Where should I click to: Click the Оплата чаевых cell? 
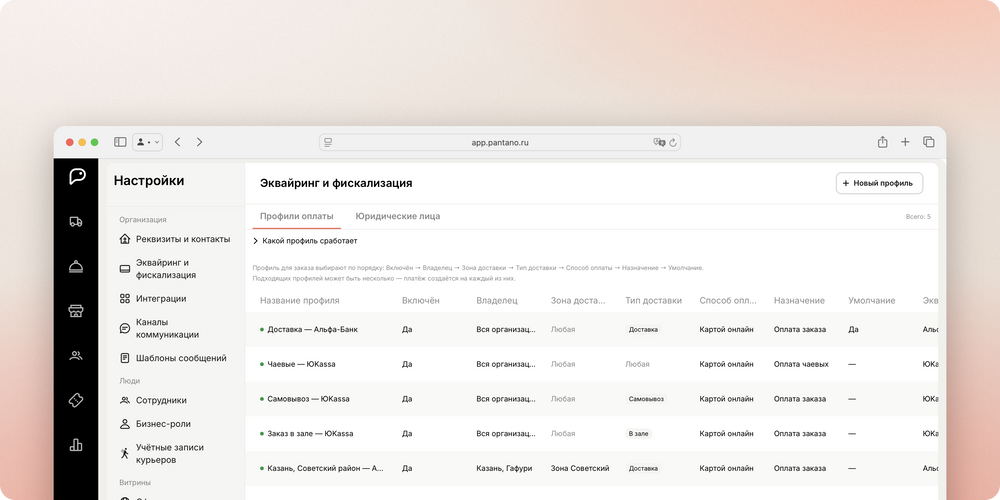pyautogui.click(x=801, y=364)
